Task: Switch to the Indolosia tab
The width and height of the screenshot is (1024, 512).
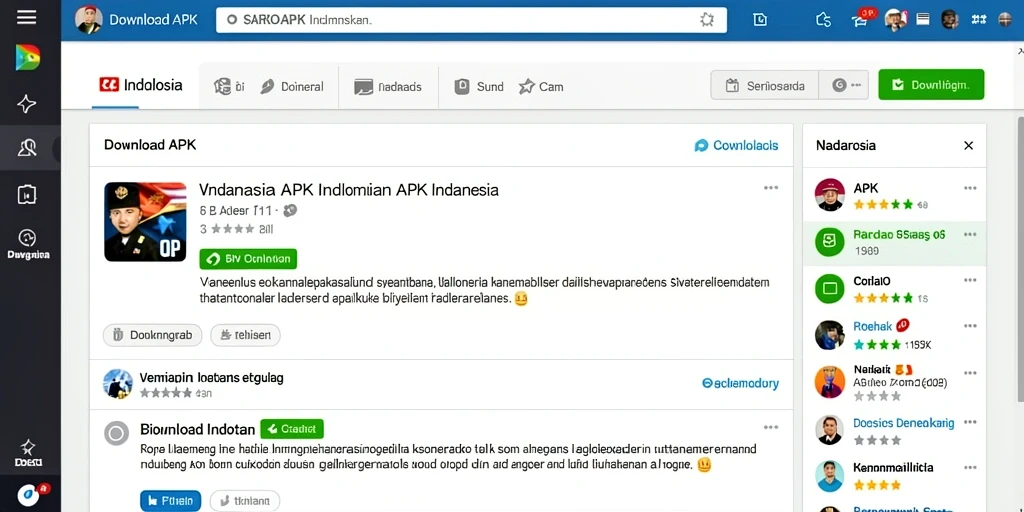Action: pyautogui.click(x=142, y=85)
